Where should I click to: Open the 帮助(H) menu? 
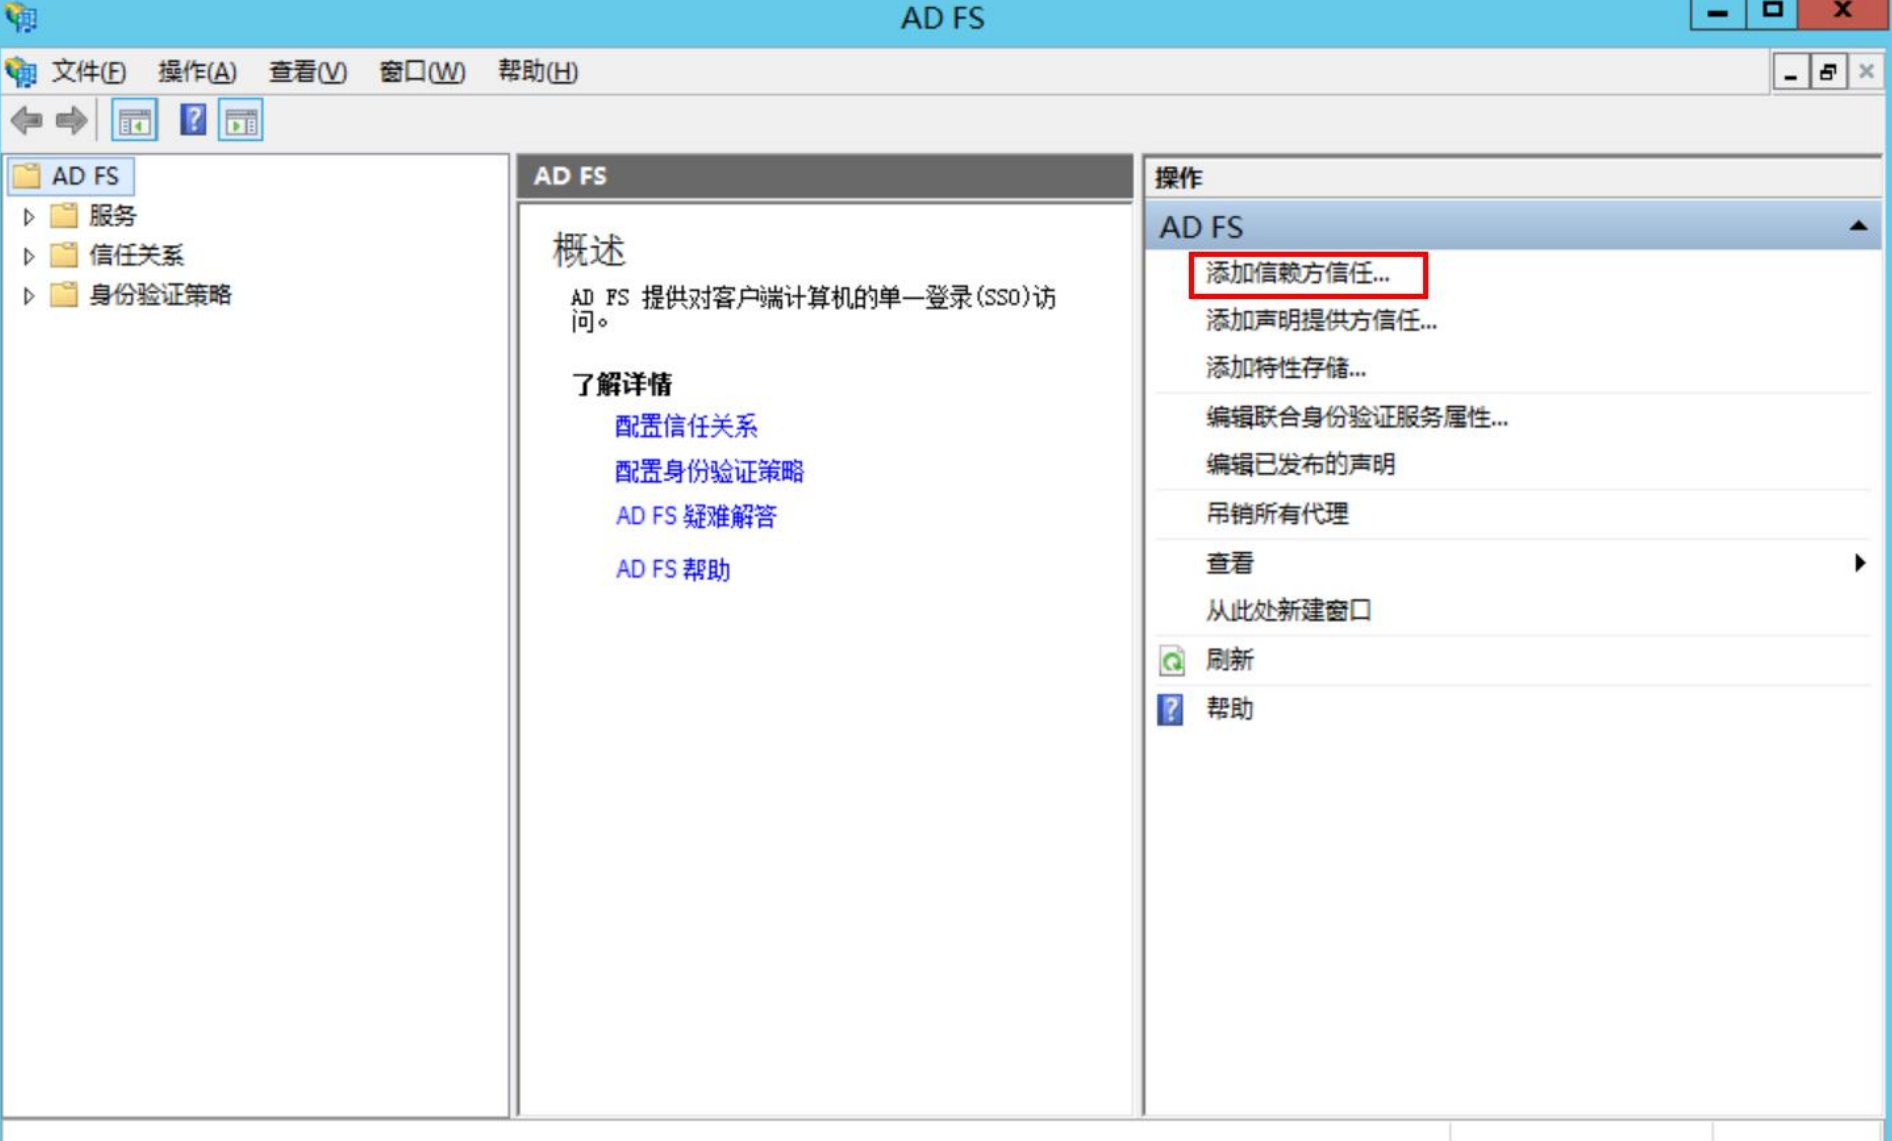click(538, 72)
